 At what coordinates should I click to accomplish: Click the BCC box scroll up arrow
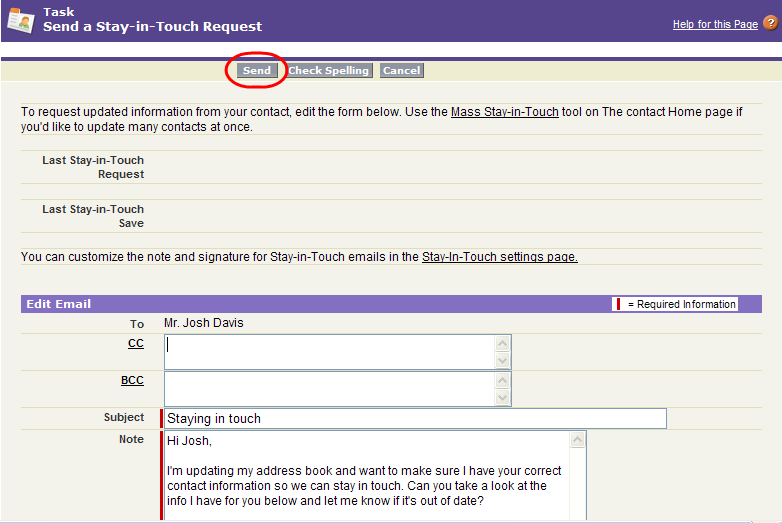click(x=502, y=380)
